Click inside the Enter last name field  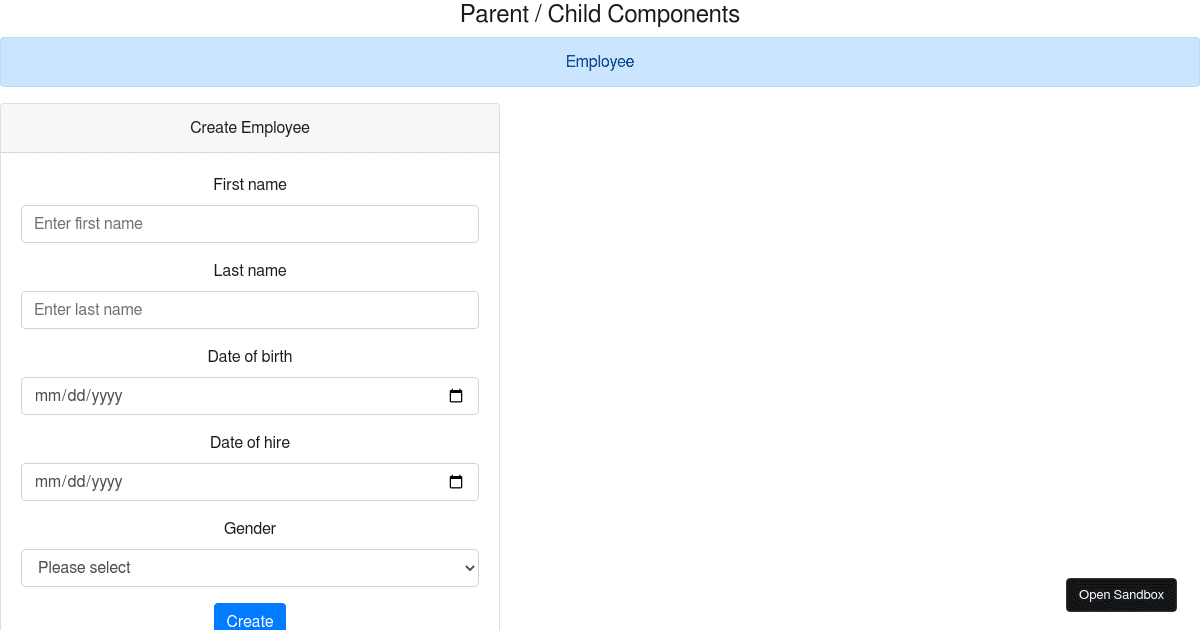pos(250,309)
